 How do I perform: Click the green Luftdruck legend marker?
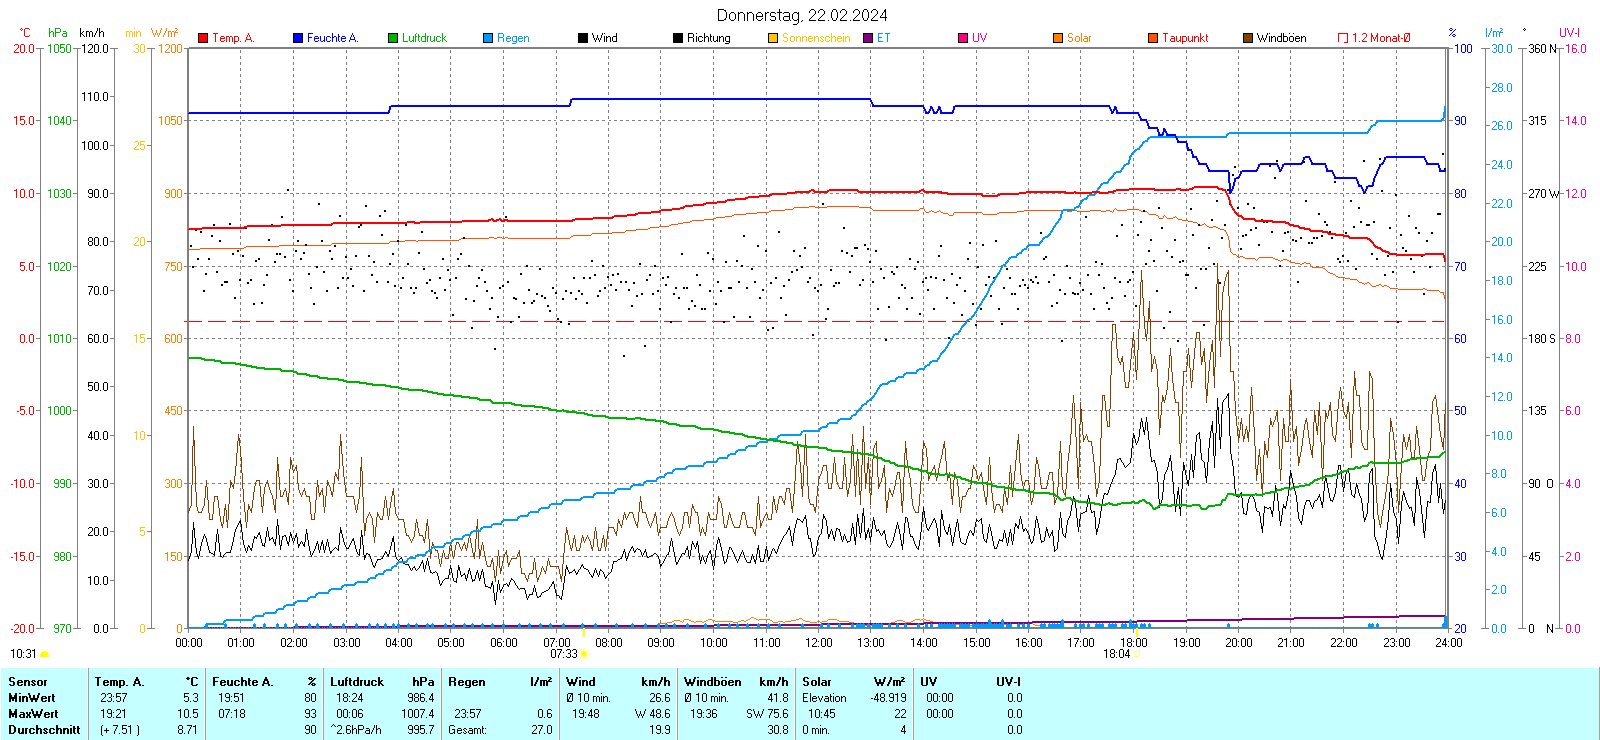(x=393, y=38)
